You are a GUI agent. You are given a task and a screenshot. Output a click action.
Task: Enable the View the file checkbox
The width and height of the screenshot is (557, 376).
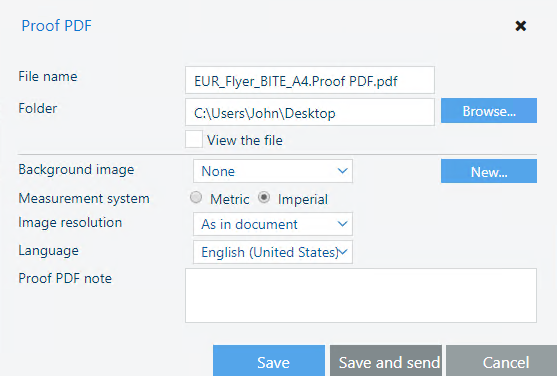[x=194, y=139]
